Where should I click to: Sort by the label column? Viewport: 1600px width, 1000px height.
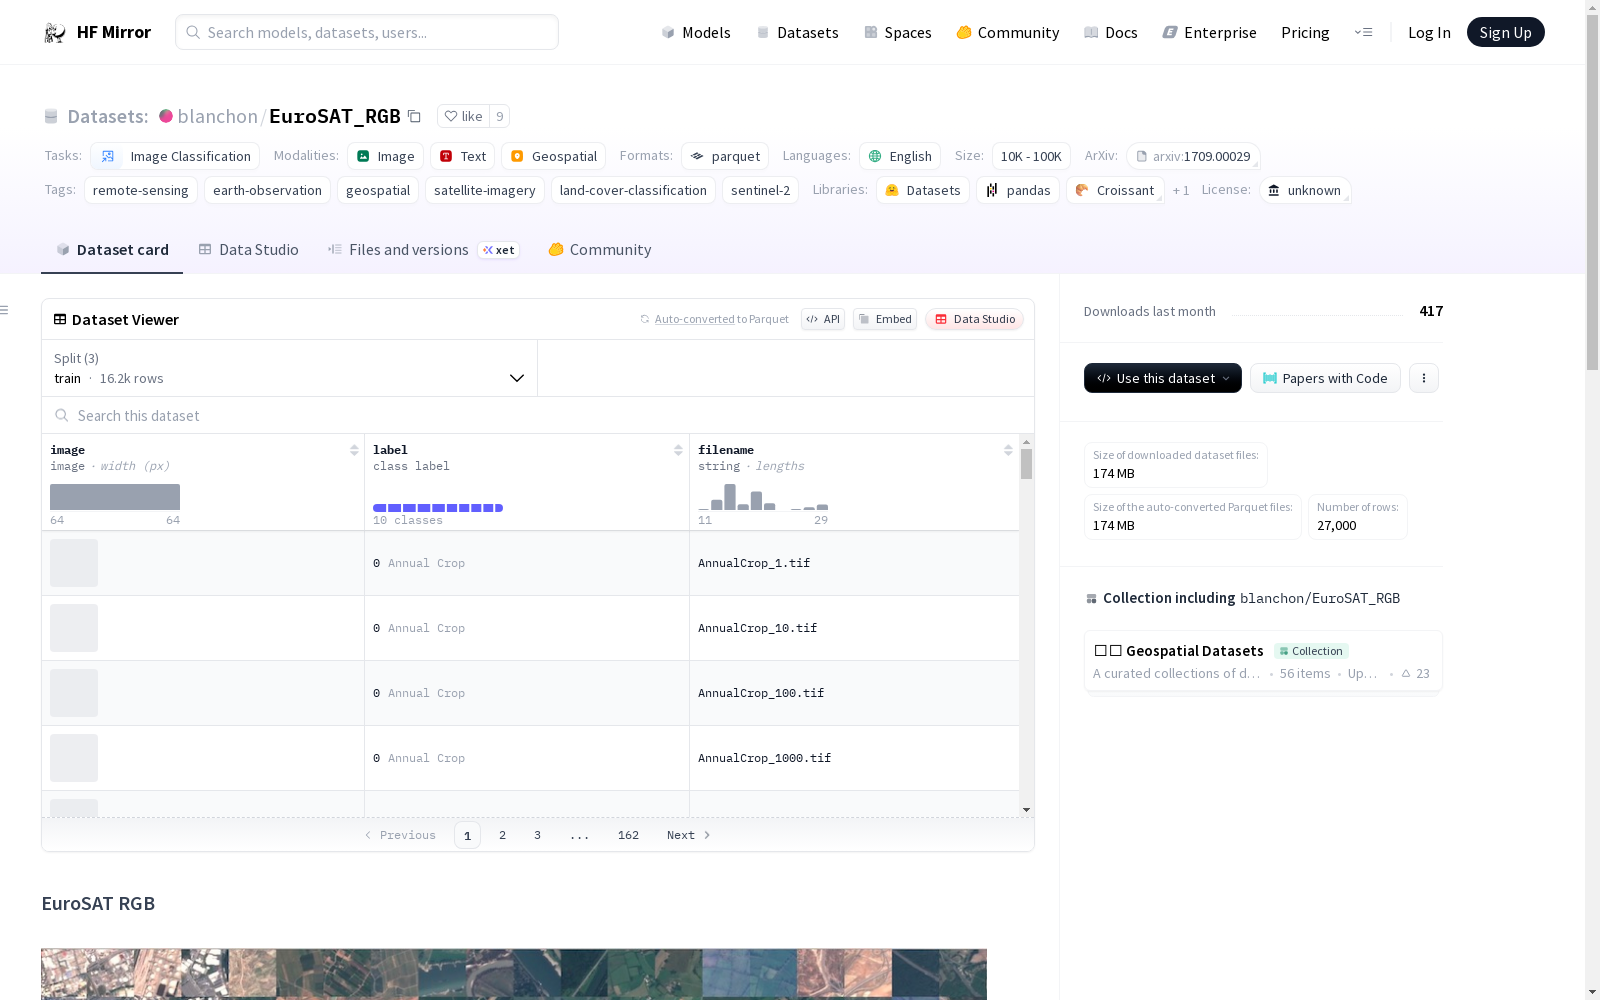coord(678,450)
